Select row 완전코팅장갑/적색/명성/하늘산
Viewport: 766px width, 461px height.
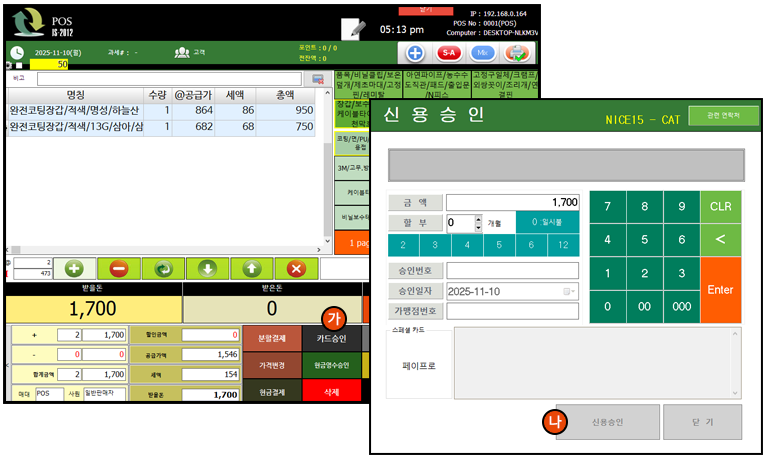pos(161,110)
